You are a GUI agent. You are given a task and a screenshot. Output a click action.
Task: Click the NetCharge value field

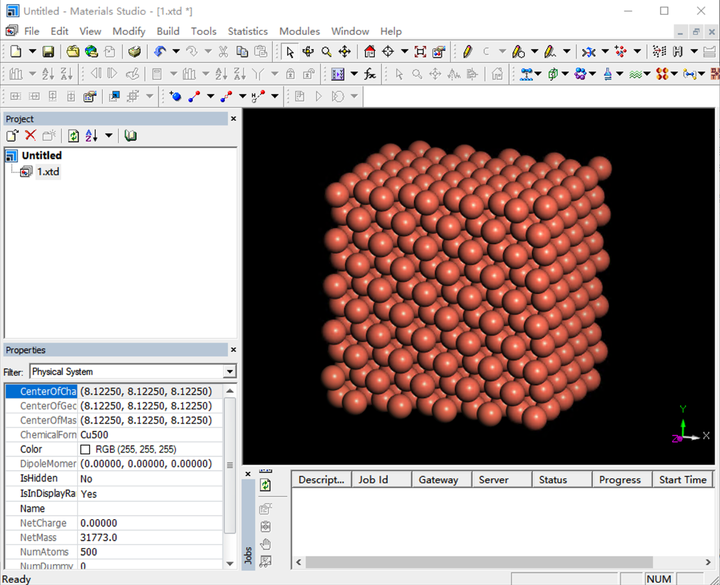click(x=99, y=523)
